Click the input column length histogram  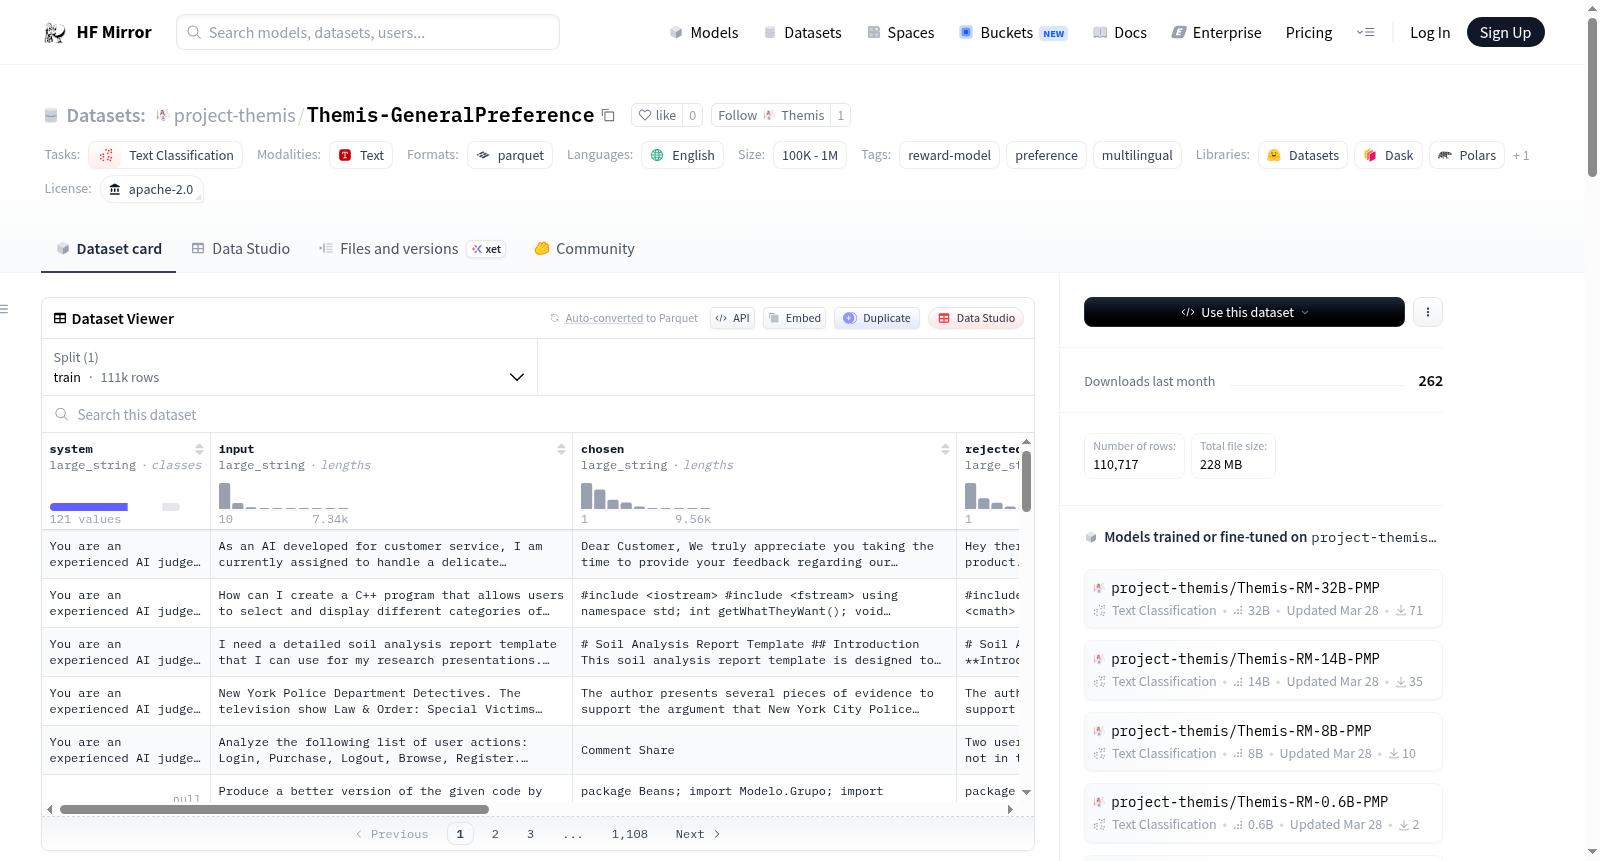click(285, 496)
